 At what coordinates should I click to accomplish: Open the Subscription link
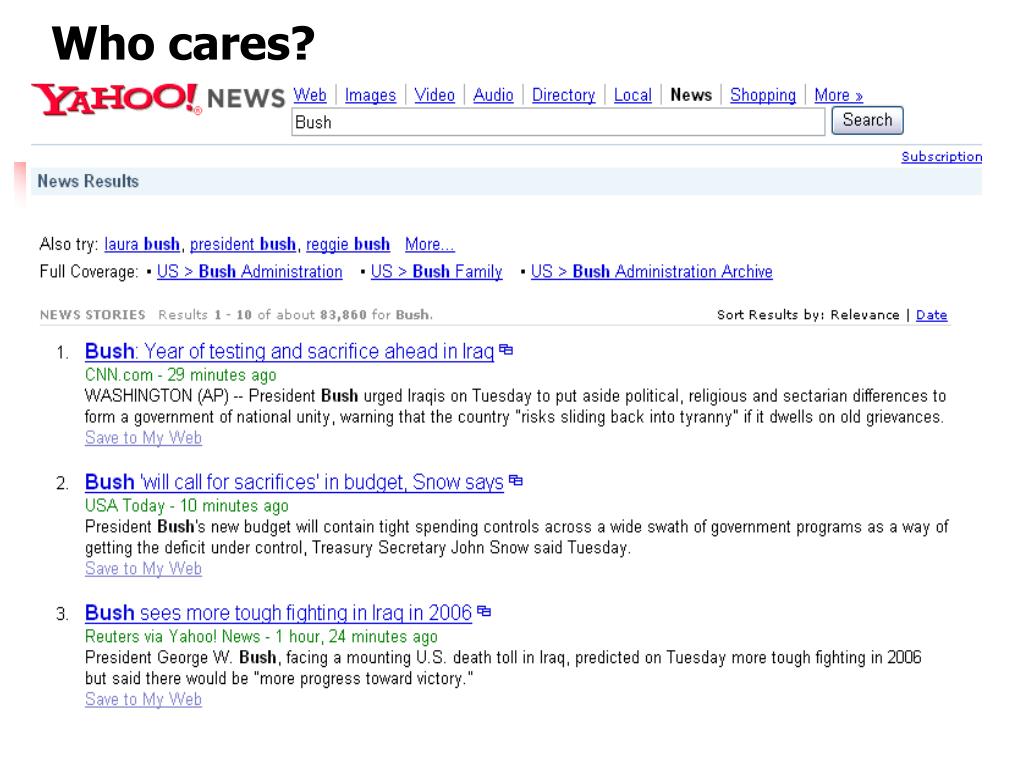942,157
